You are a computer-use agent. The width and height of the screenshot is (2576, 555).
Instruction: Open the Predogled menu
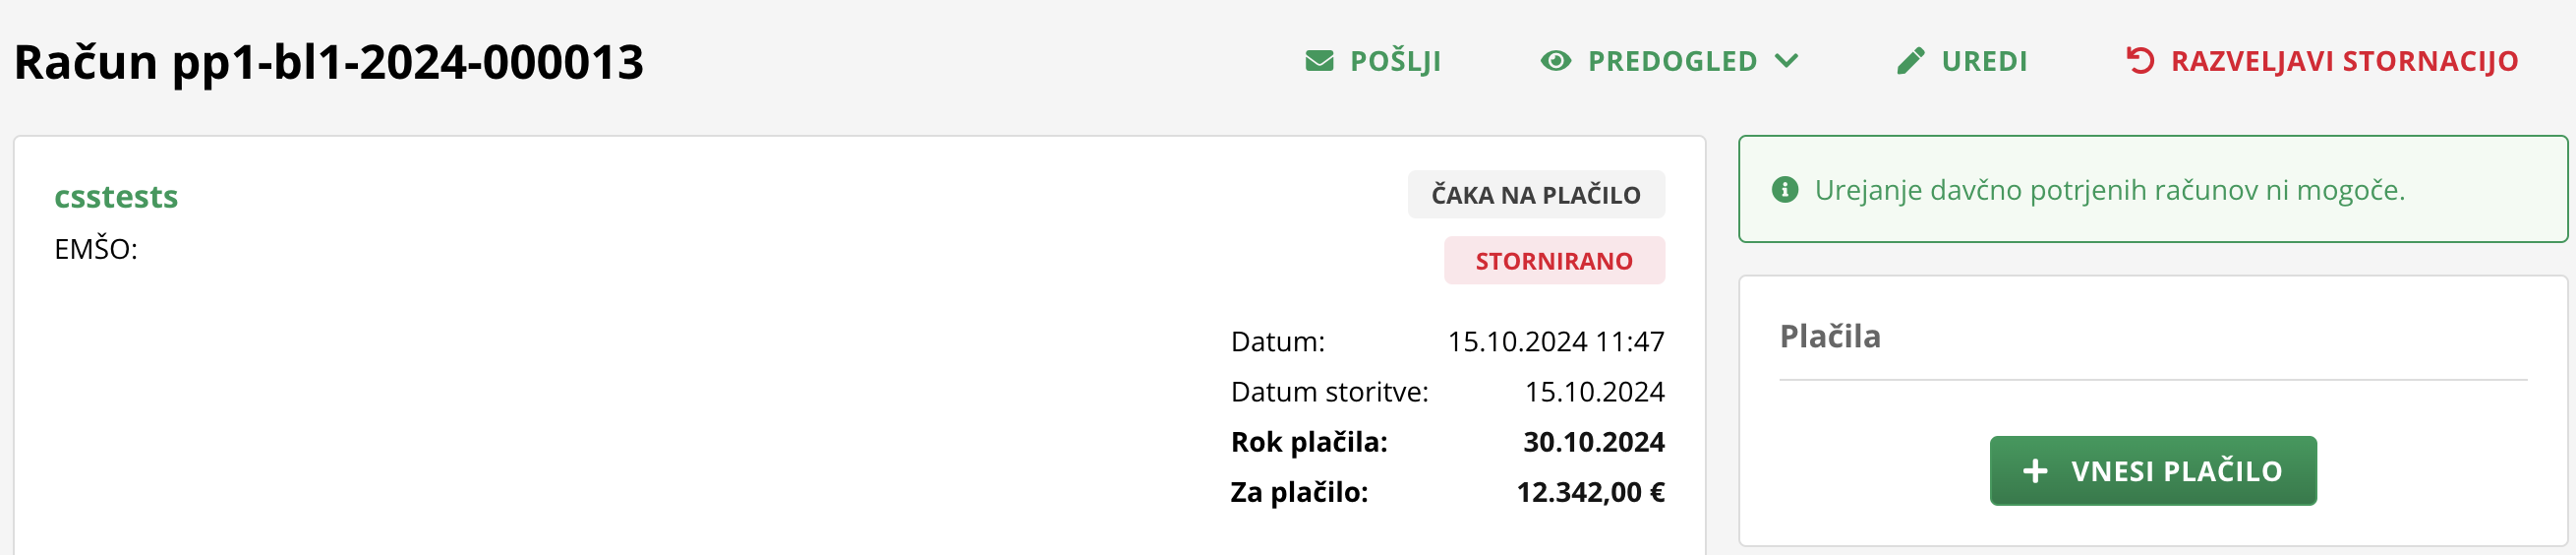[x=1669, y=61]
